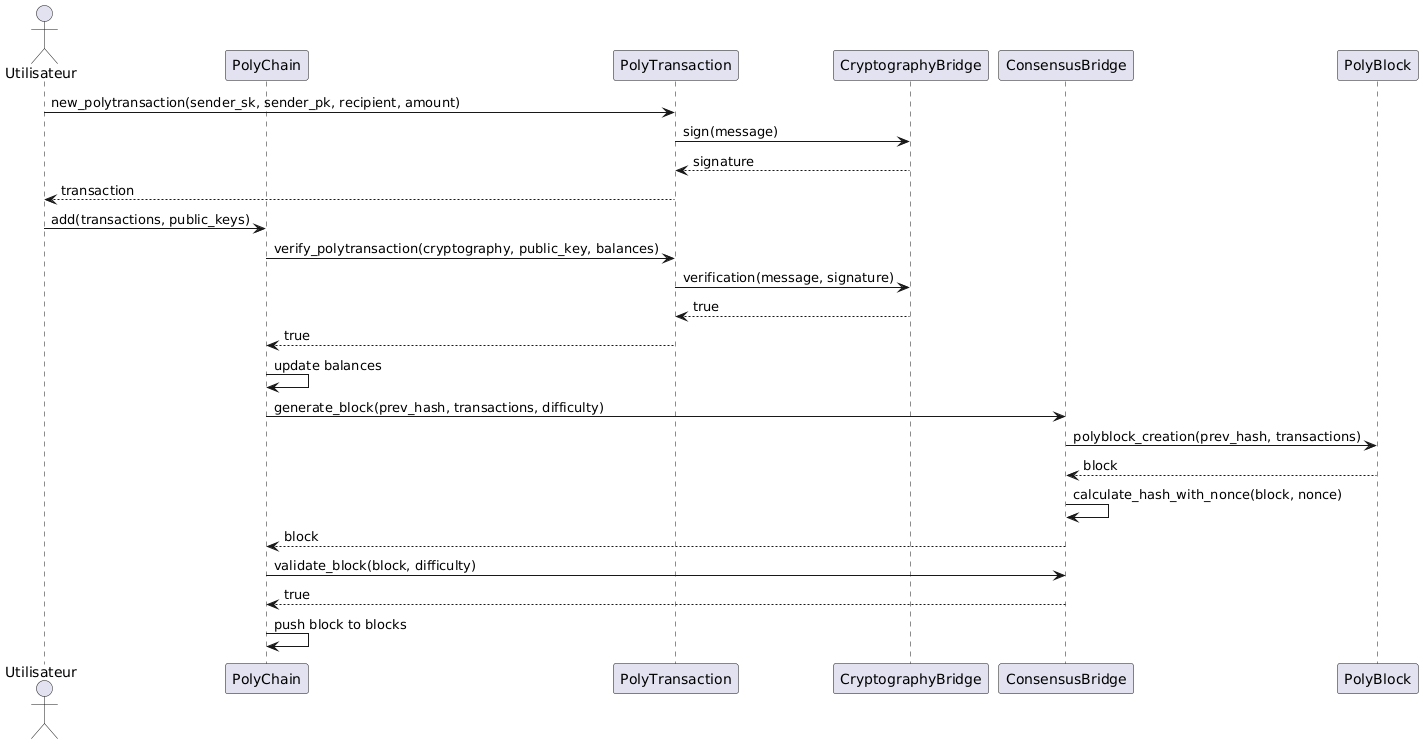Click the "block" reply under "polyblock_creation"
1423x744 pixels.
point(1100,466)
